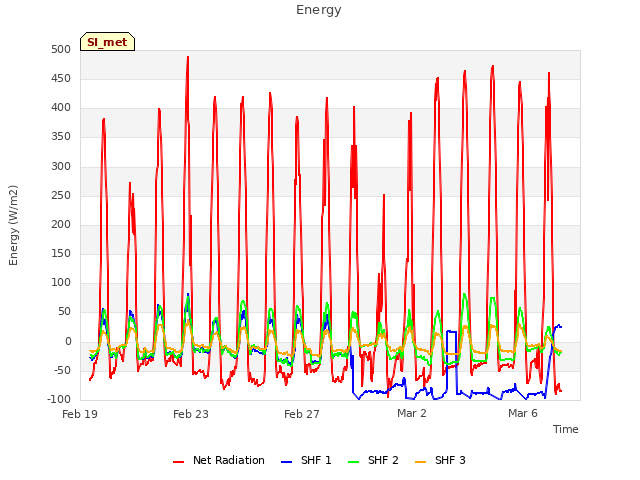Click the 100 y-axis tick label
Viewport: 640px width, 480px height.
(x=61, y=282)
